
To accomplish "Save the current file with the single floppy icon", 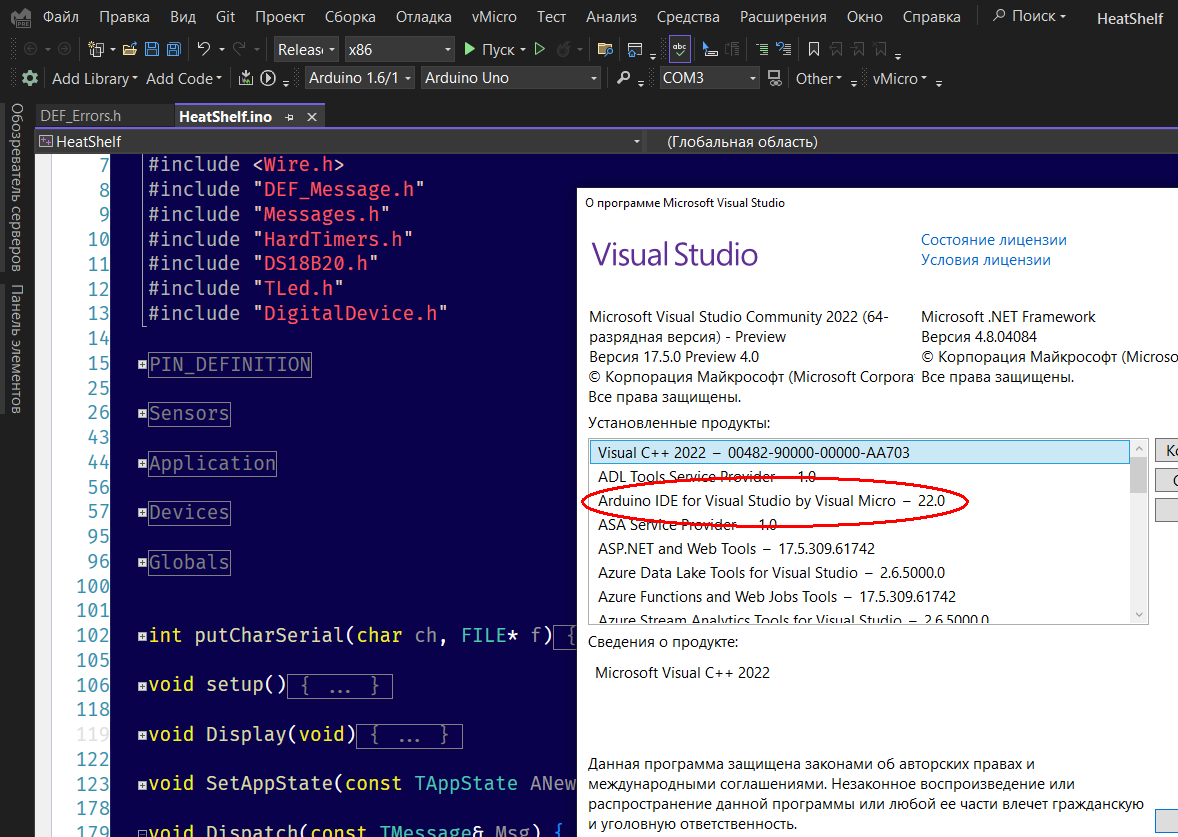I will [152, 50].
